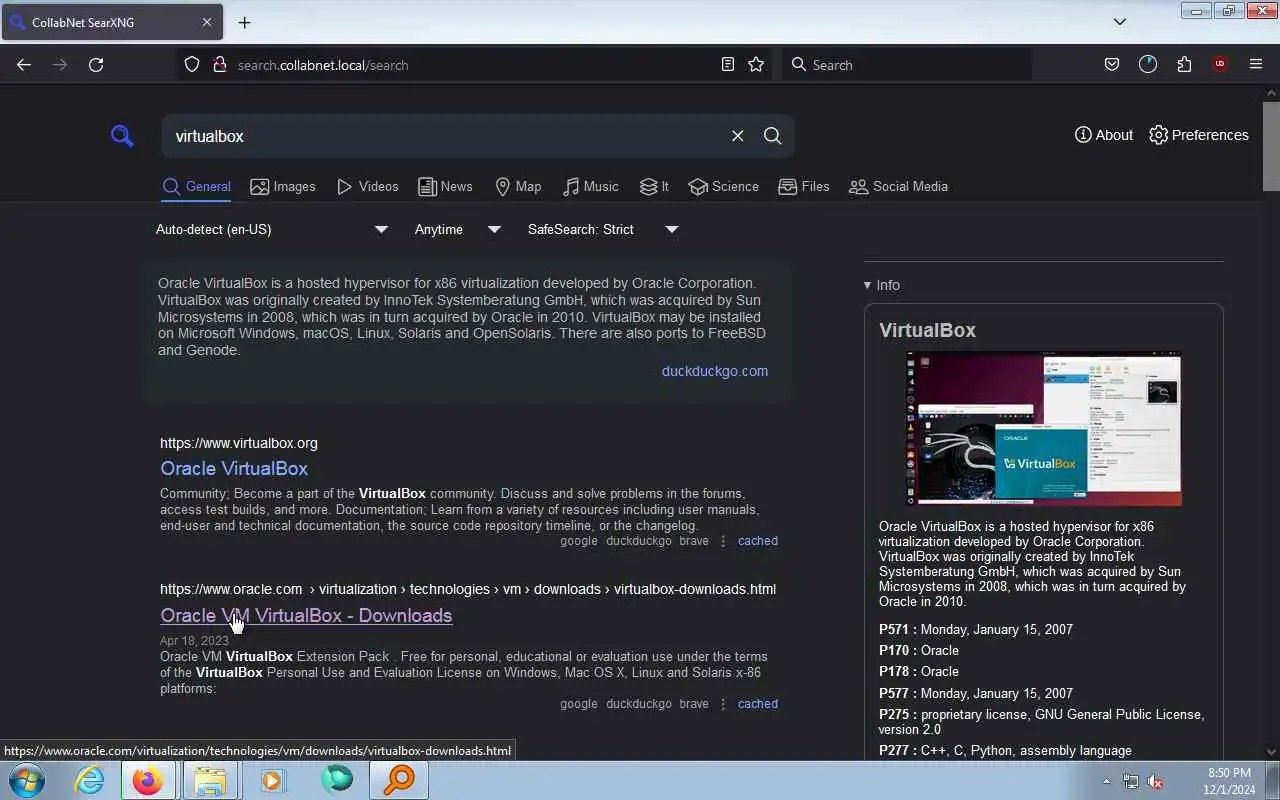Go back to previous page
The width and height of the screenshot is (1280, 800).
24,64
